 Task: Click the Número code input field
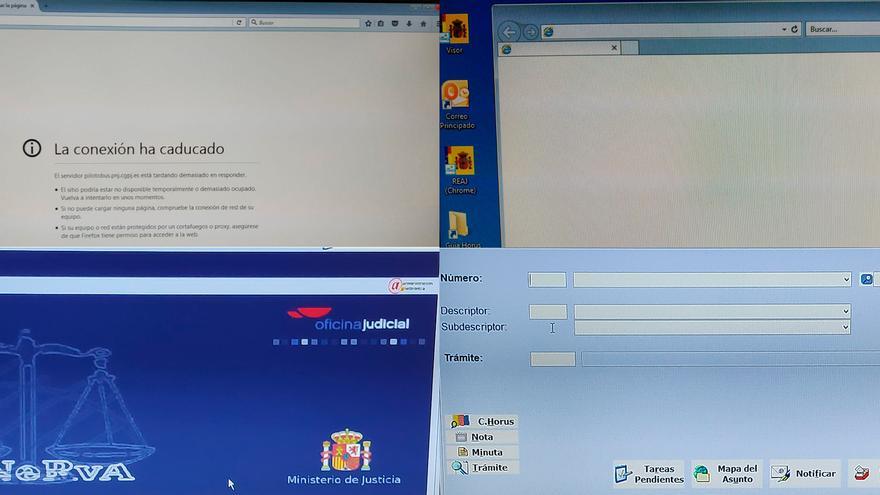tap(547, 280)
